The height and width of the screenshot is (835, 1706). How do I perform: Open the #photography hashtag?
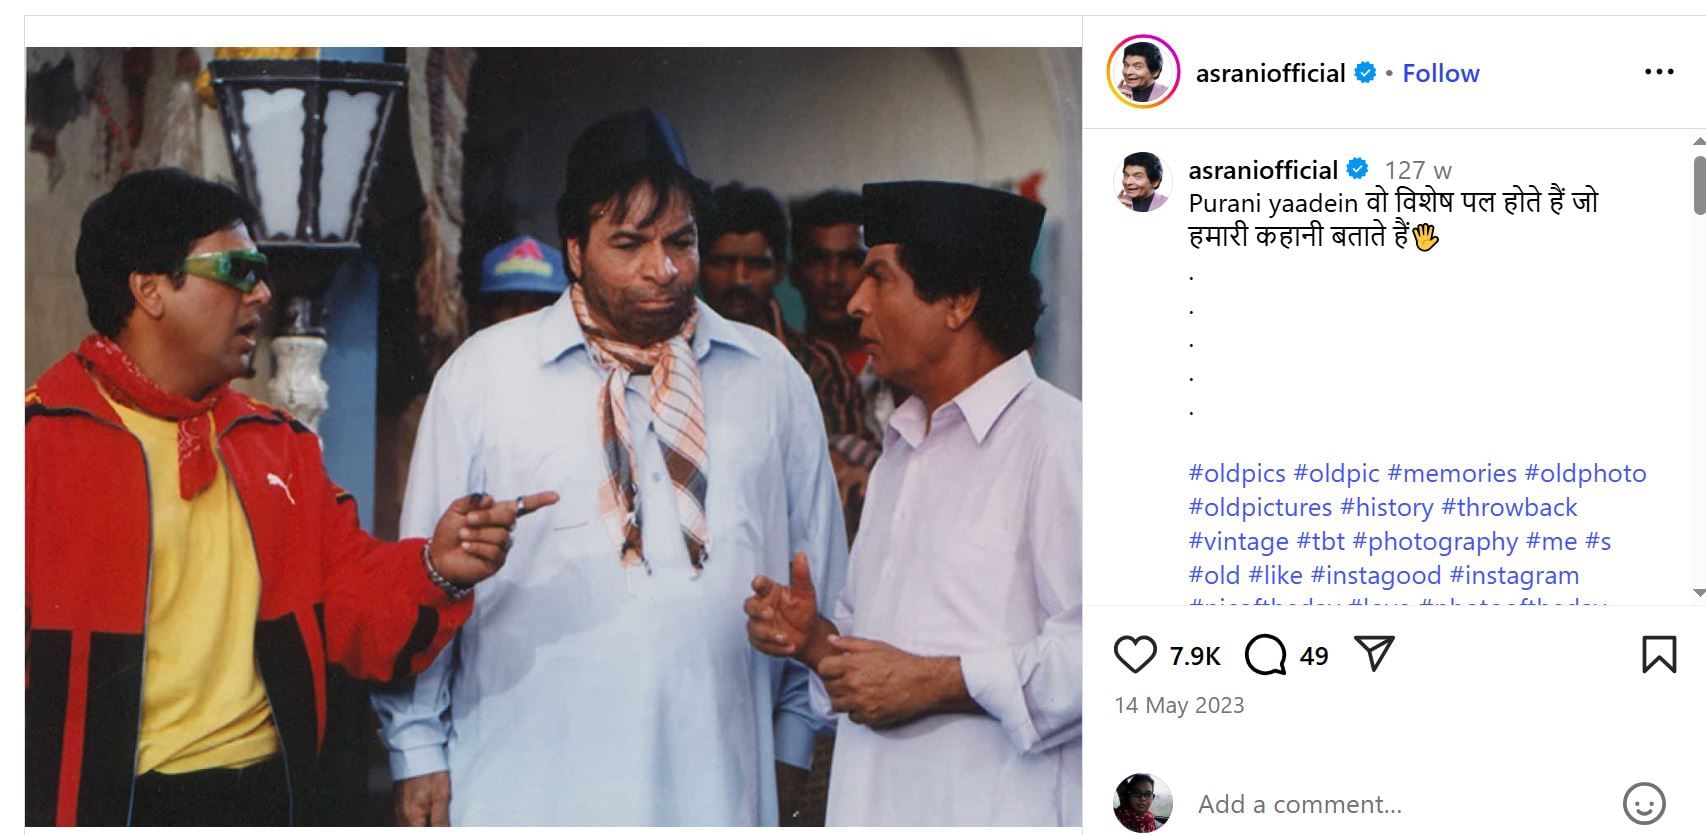1435,541
